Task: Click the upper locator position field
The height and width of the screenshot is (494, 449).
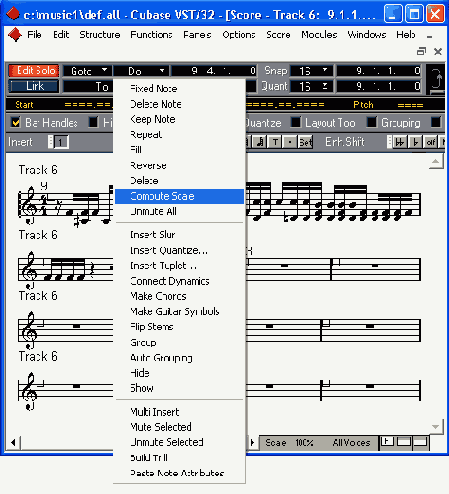Action: pos(379,71)
